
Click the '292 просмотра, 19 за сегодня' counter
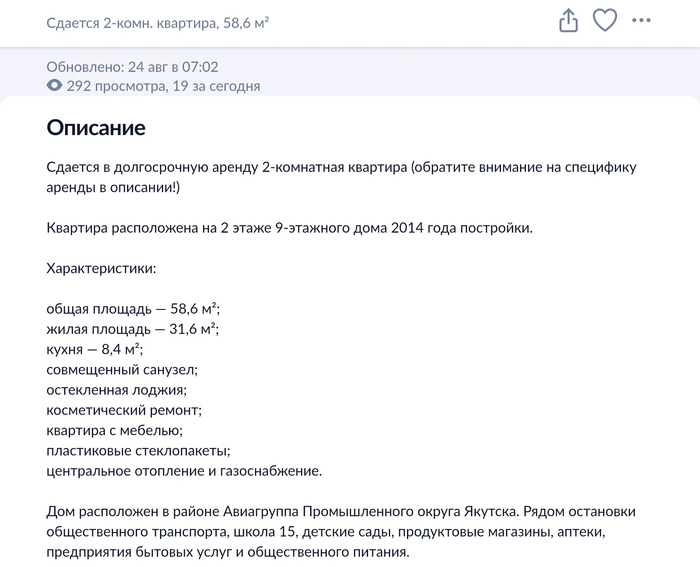point(163,86)
